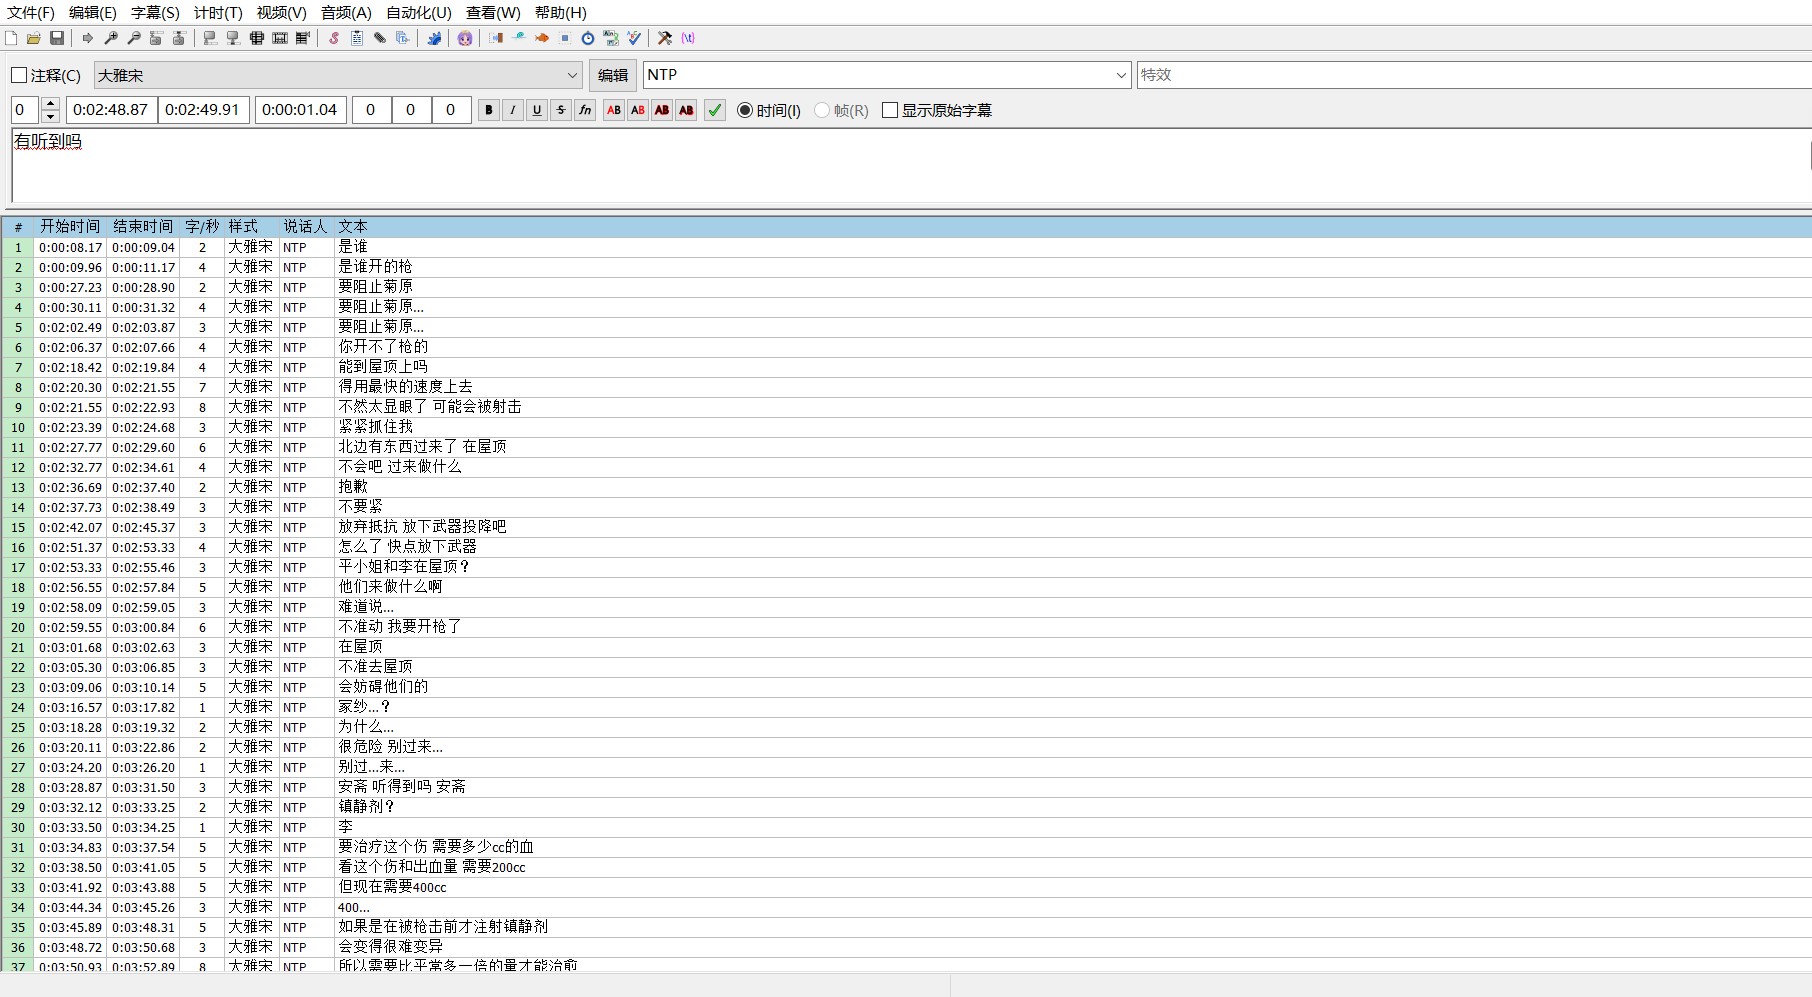The height and width of the screenshot is (997, 1812).
Task: Jump video to subtitle start icon
Action: point(157,38)
